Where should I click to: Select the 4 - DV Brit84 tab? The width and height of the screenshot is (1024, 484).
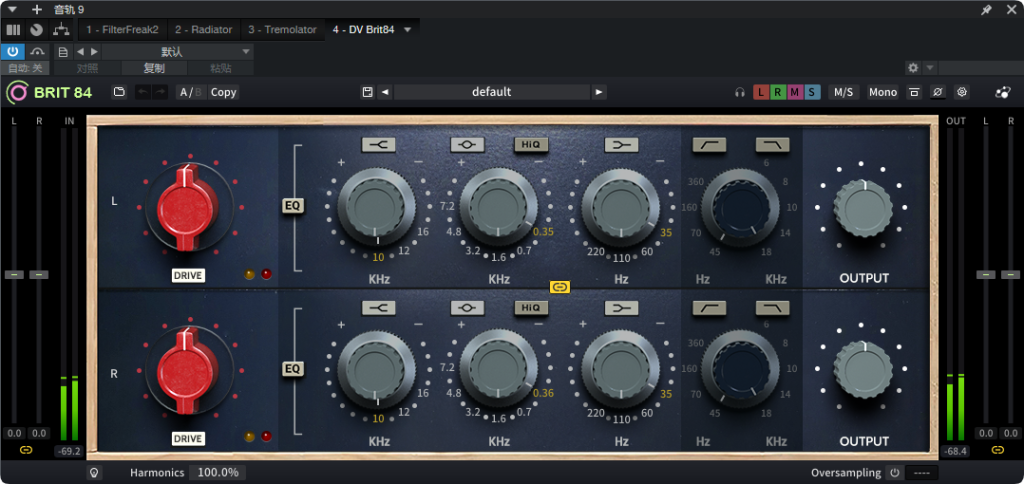pyautogui.click(x=363, y=30)
